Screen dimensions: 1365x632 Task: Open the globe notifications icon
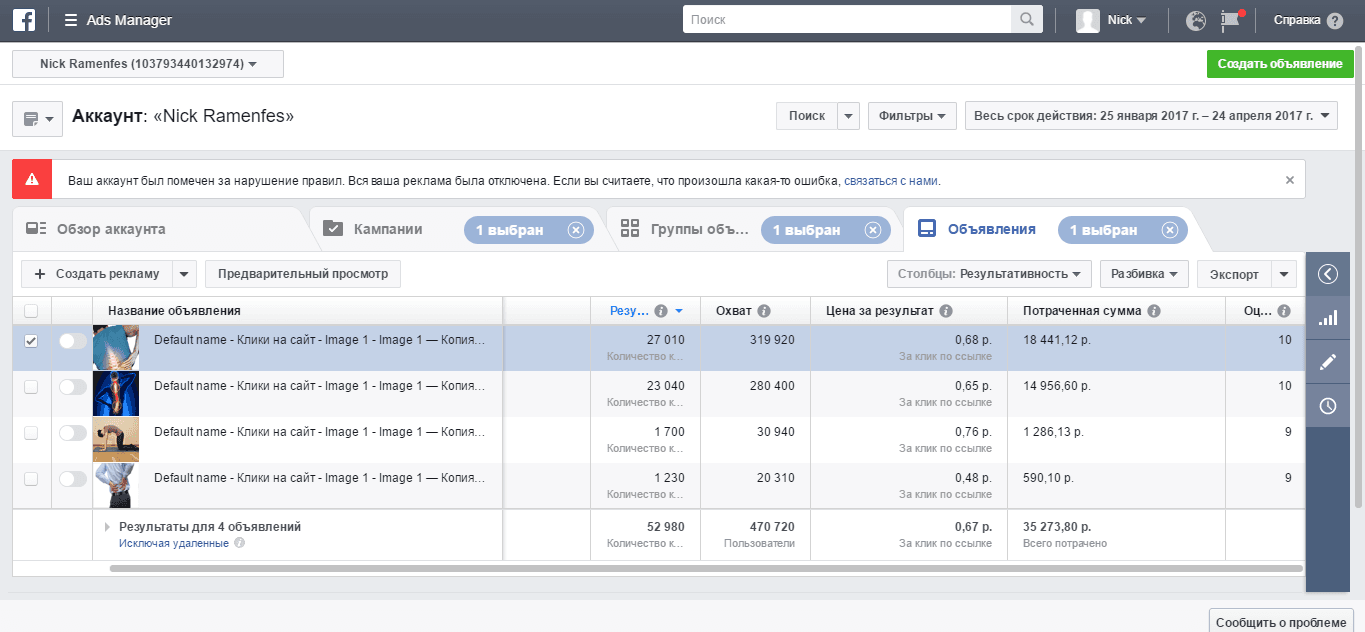coord(1195,20)
